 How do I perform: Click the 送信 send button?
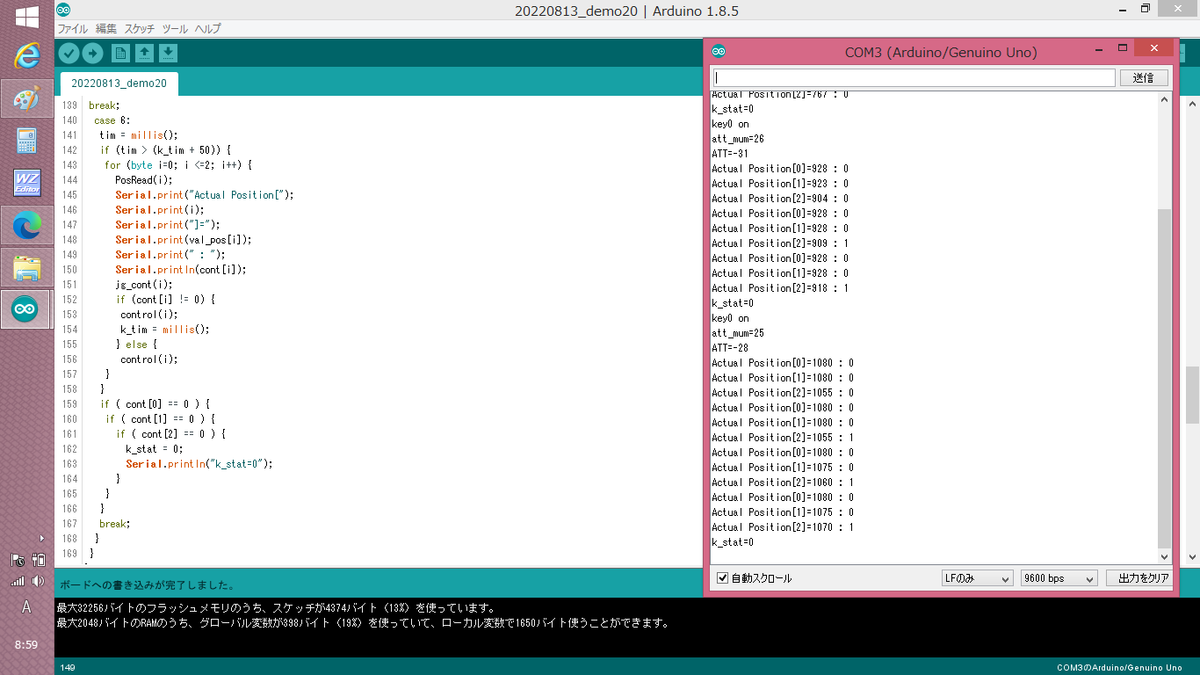(x=1143, y=77)
